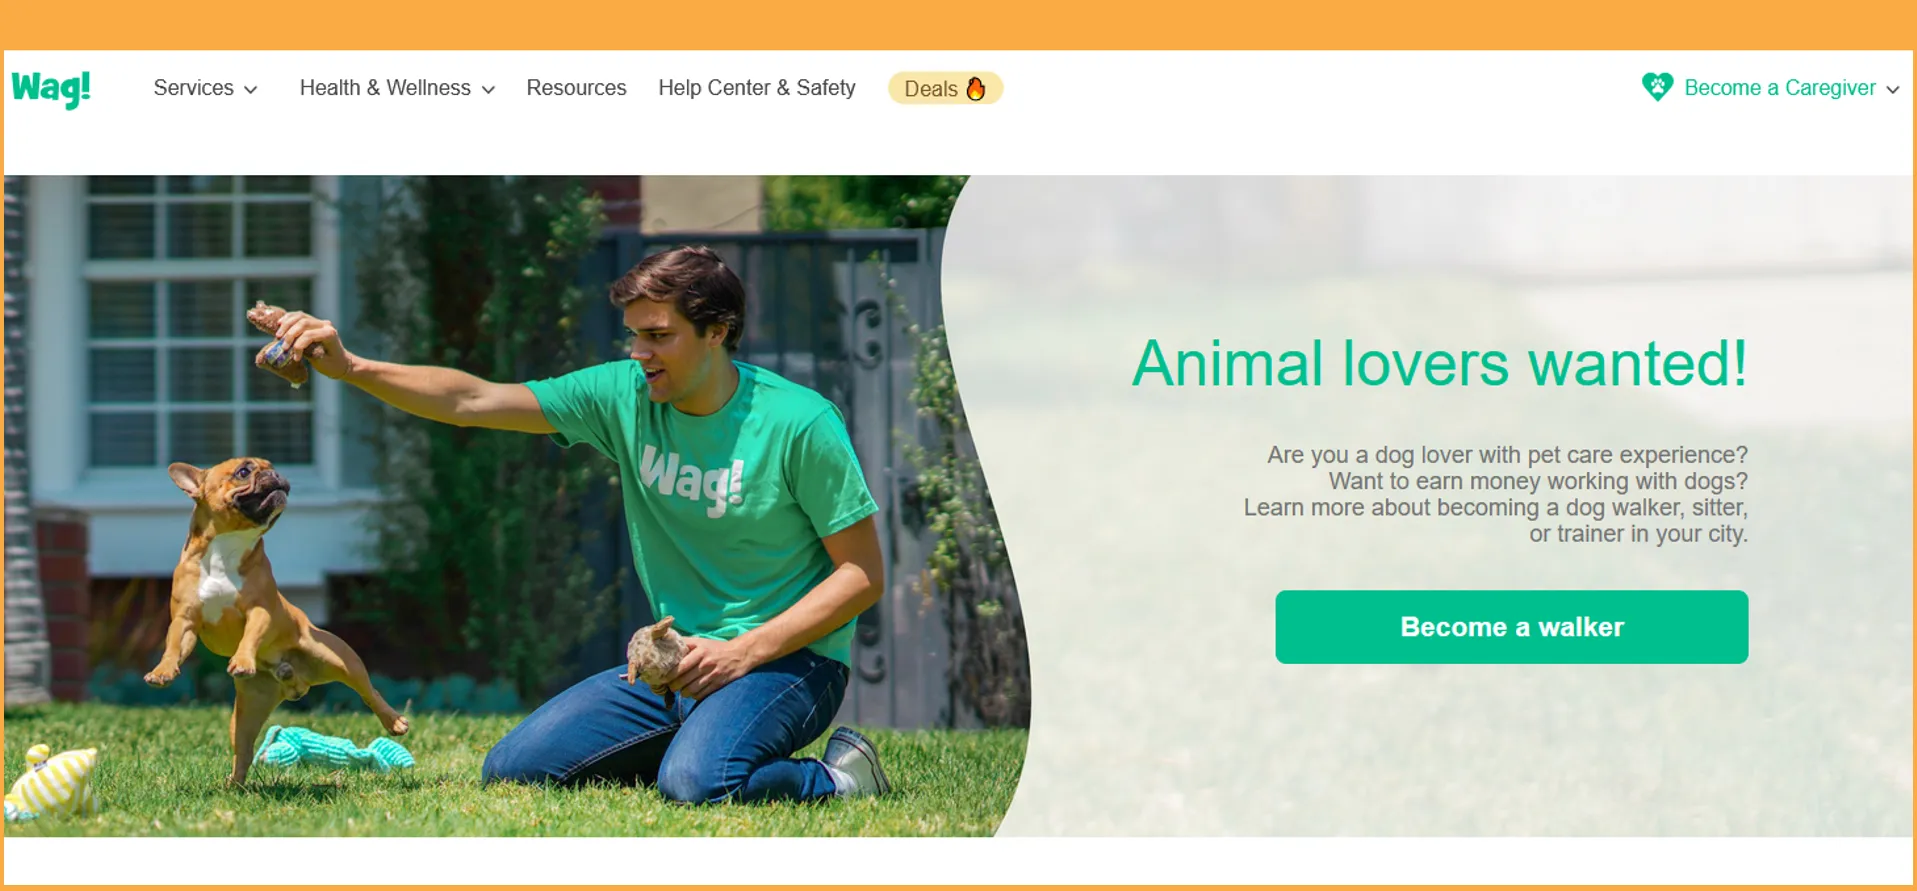Expand the Health & Wellness chevron arrow
Screen dimensions: 1917x891
pyautogui.click(x=488, y=90)
